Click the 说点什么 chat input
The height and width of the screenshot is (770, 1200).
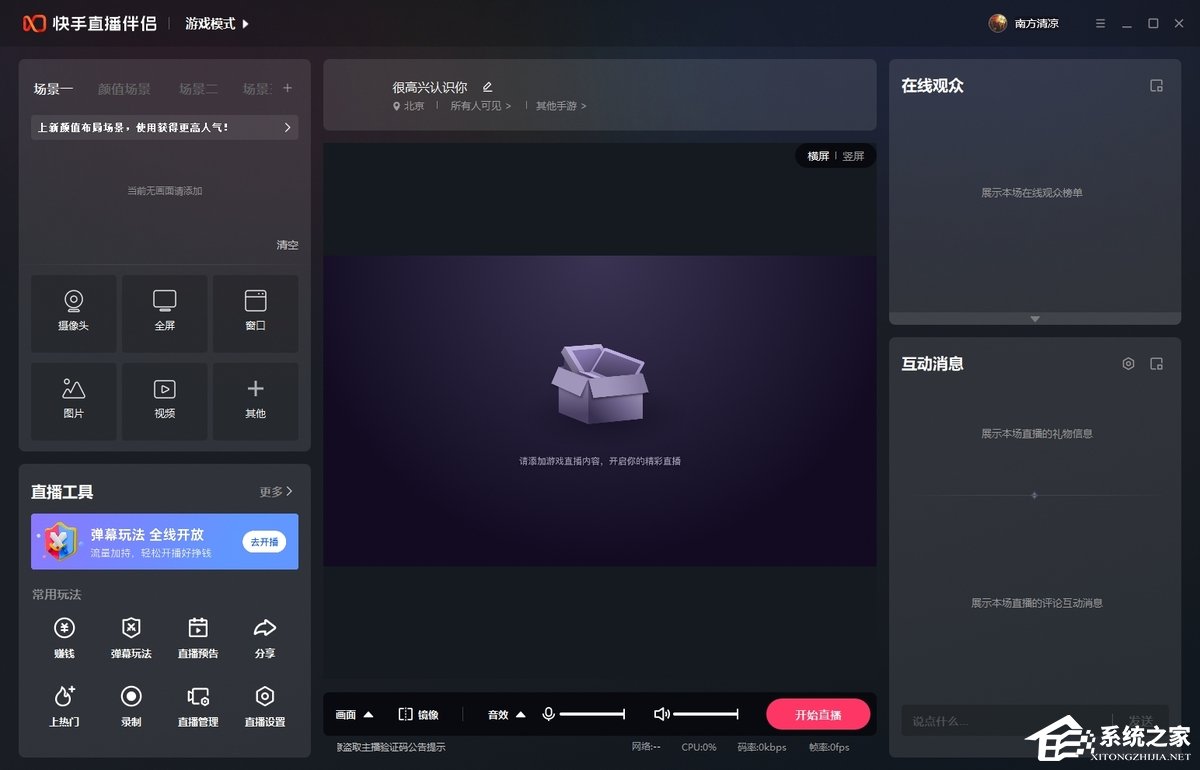(x=1005, y=720)
